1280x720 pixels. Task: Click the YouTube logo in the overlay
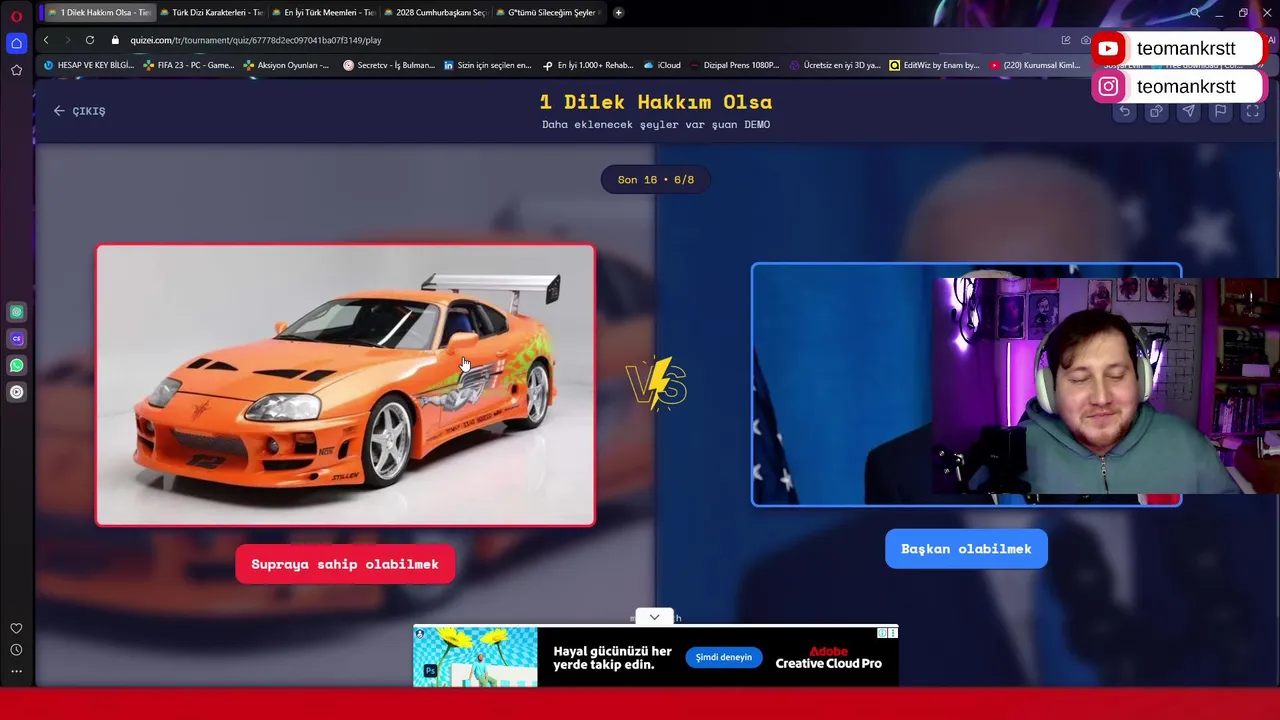[1108, 48]
